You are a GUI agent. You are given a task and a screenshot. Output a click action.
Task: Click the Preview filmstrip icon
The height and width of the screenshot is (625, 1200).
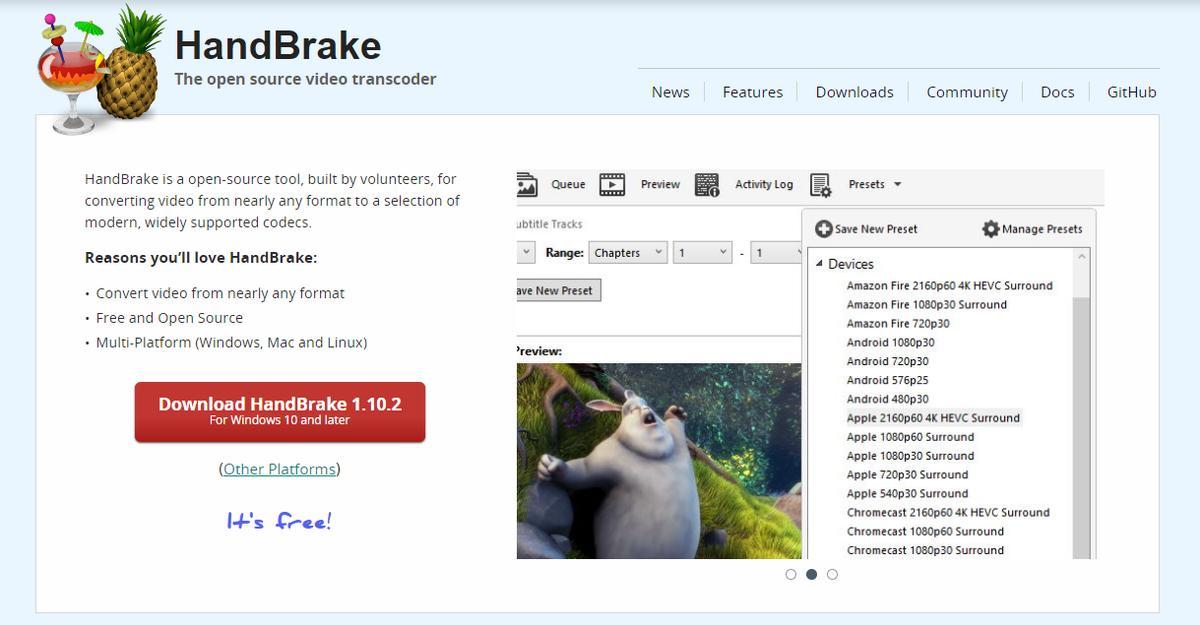coord(612,185)
